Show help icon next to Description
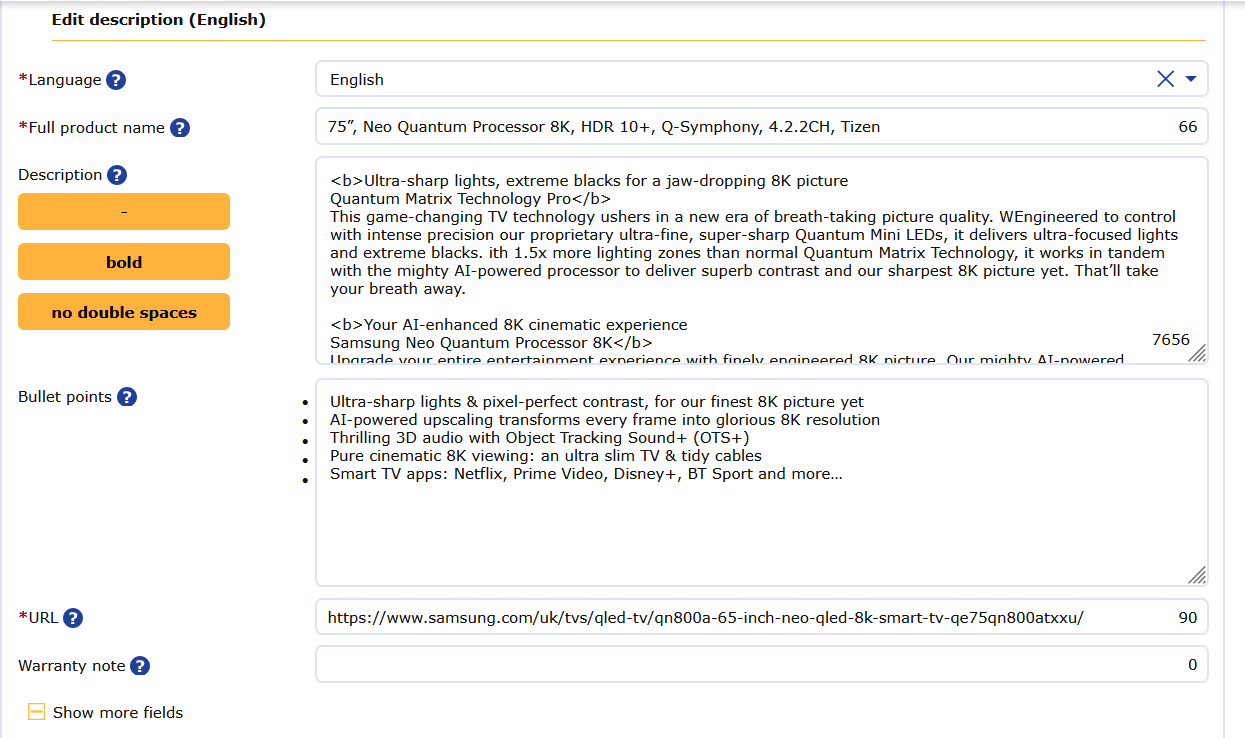This screenshot has width=1245, height=738. 117,175
